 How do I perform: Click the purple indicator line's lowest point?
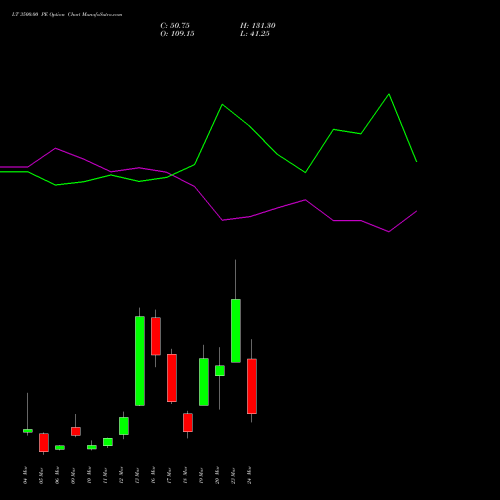tap(389, 232)
